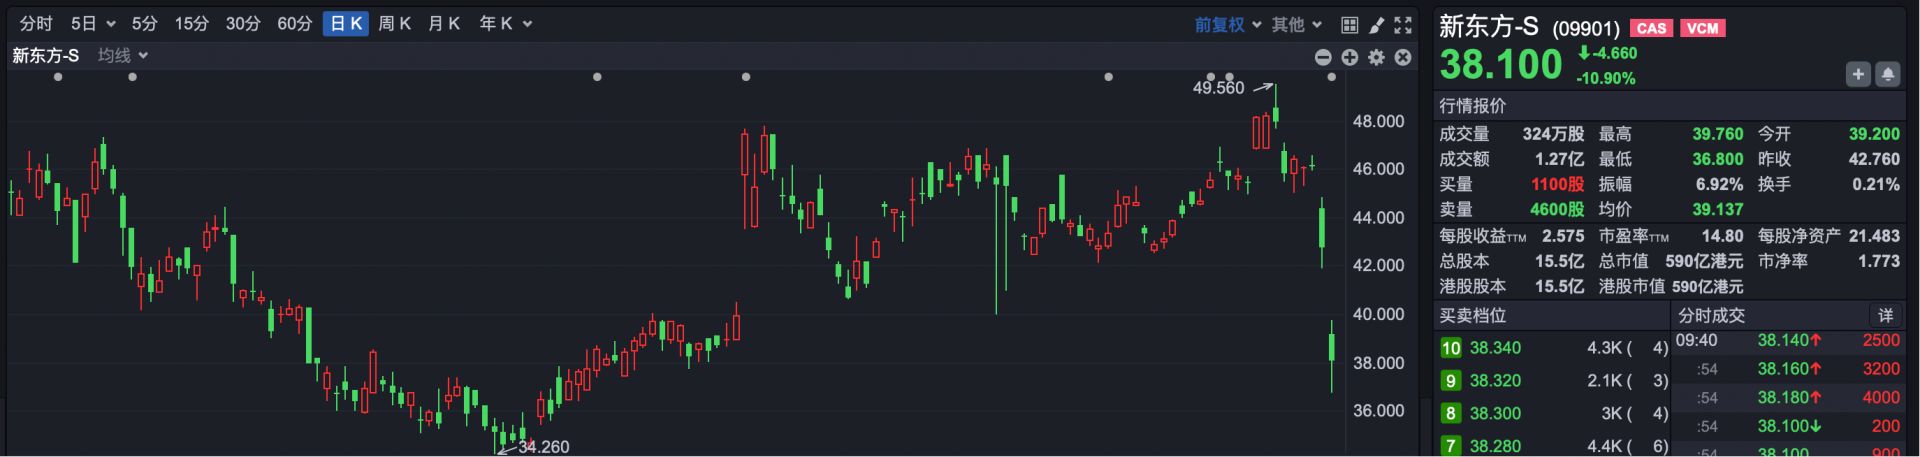Open the 5日 period dropdown arrow
This screenshot has height=457, width=1920.
point(111,24)
